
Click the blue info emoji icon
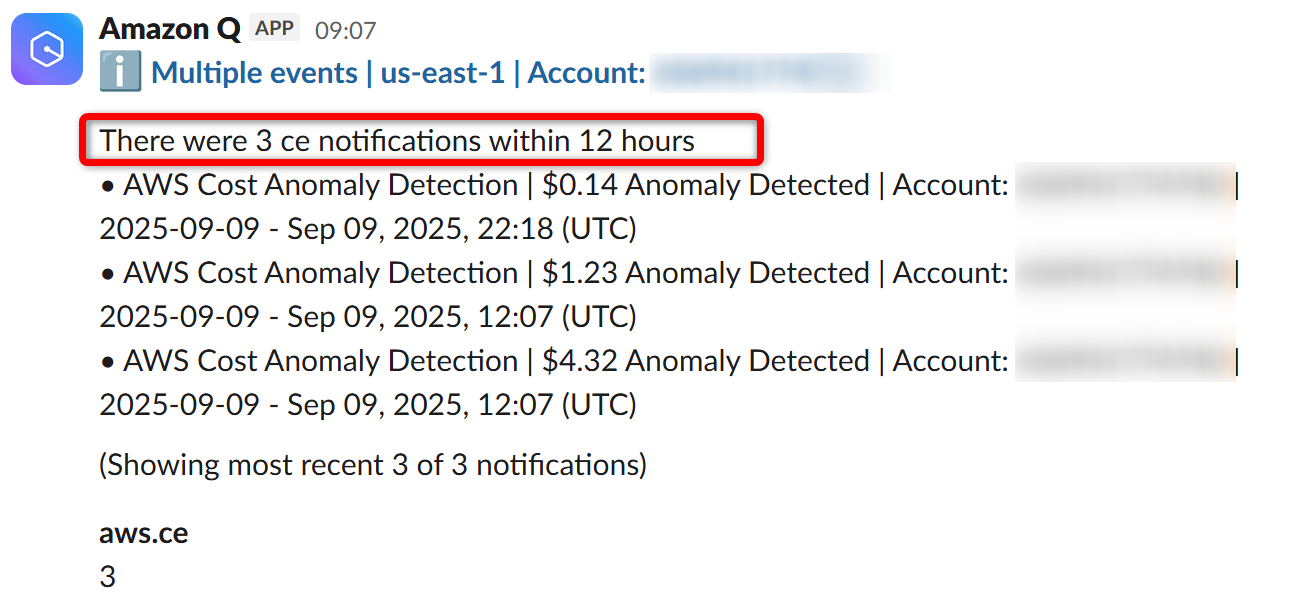coord(121,73)
